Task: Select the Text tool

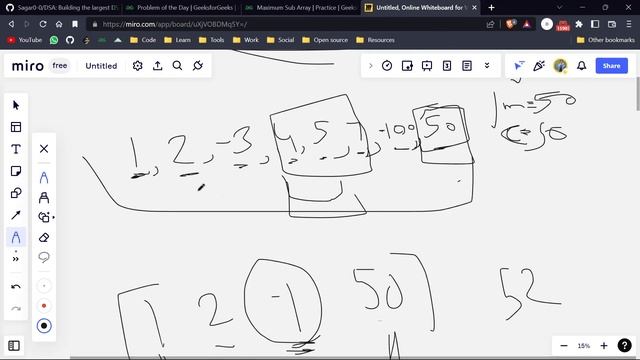Action: click(x=16, y=149)
